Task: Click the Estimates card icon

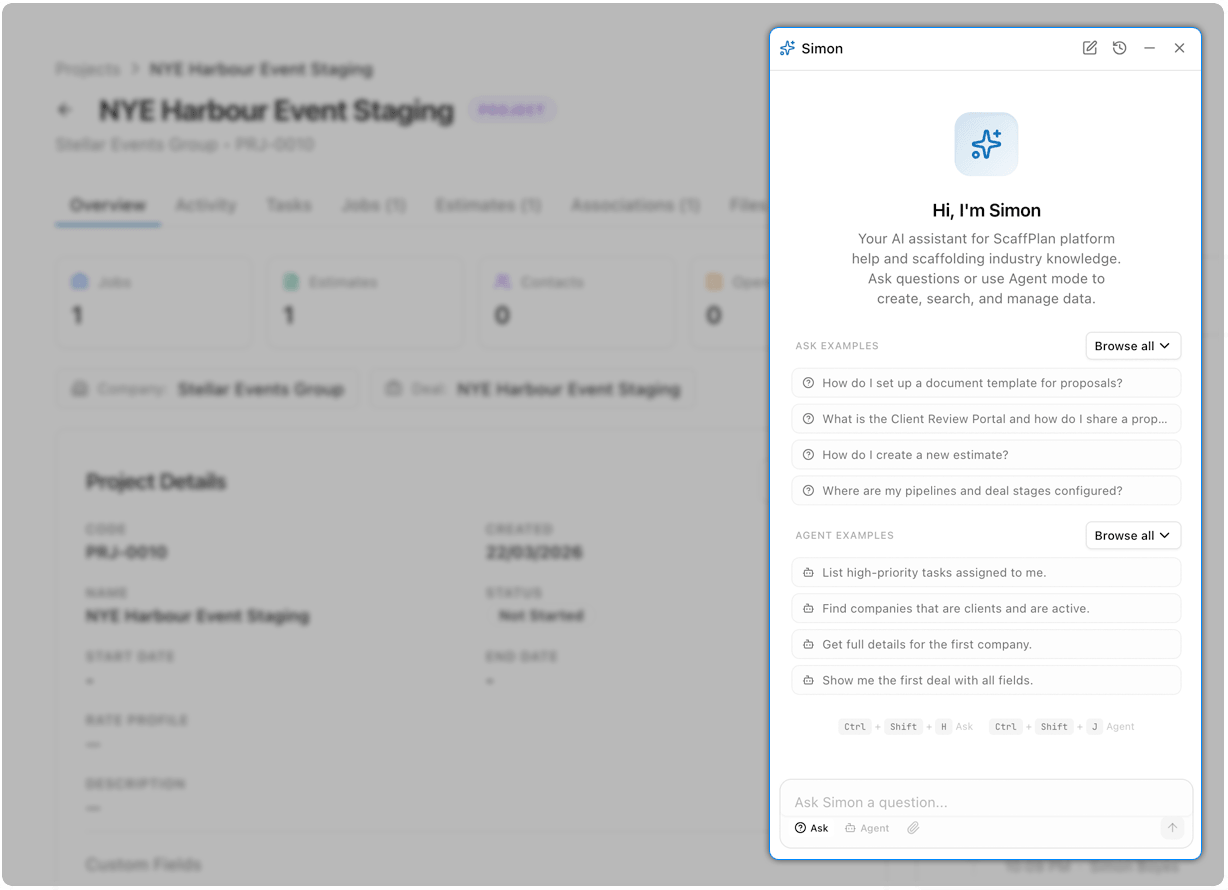Action: tap(290, 282)
